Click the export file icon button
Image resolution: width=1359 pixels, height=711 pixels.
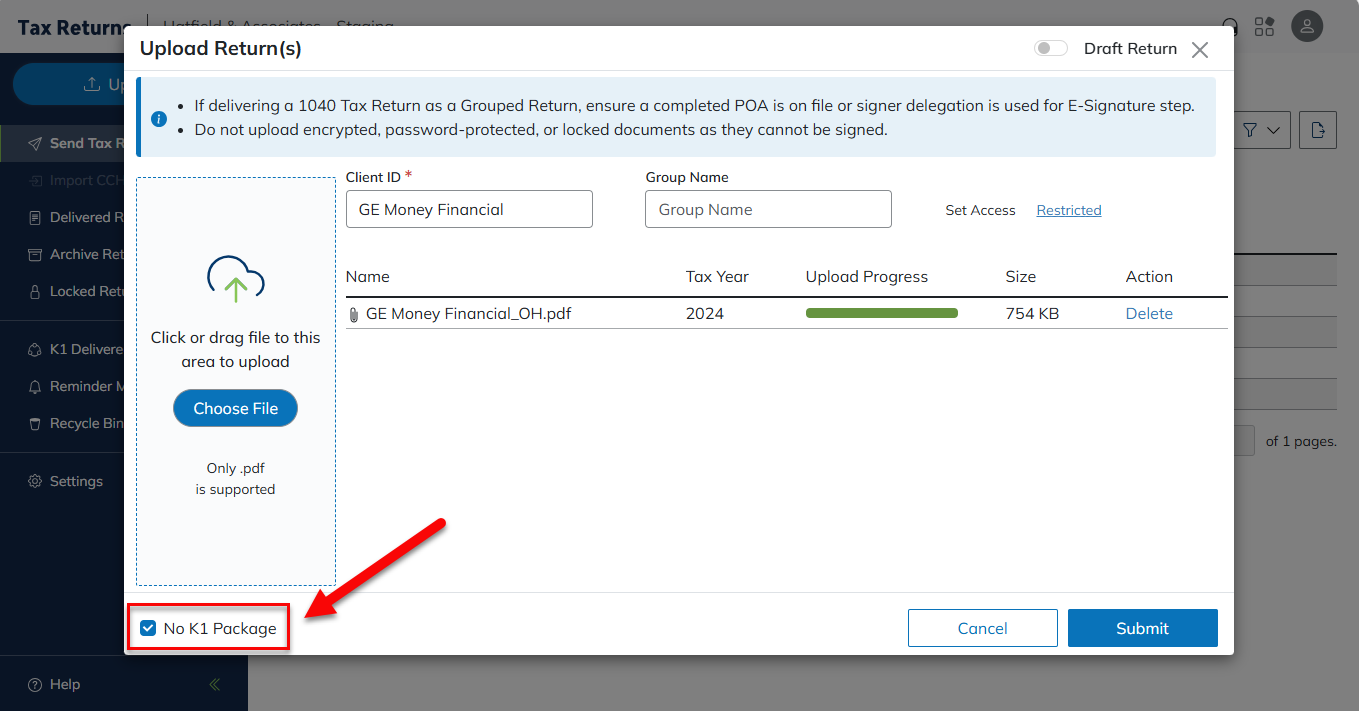point(1318,130)
